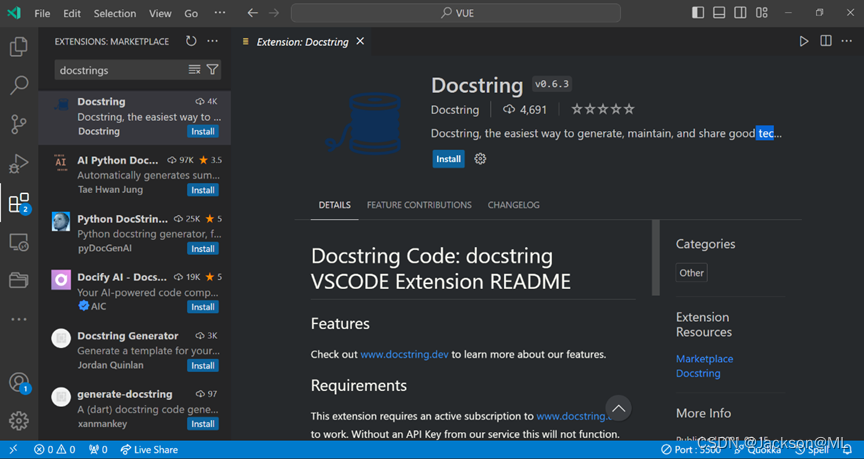Select Docify AI in extensions list

point(134,292)
